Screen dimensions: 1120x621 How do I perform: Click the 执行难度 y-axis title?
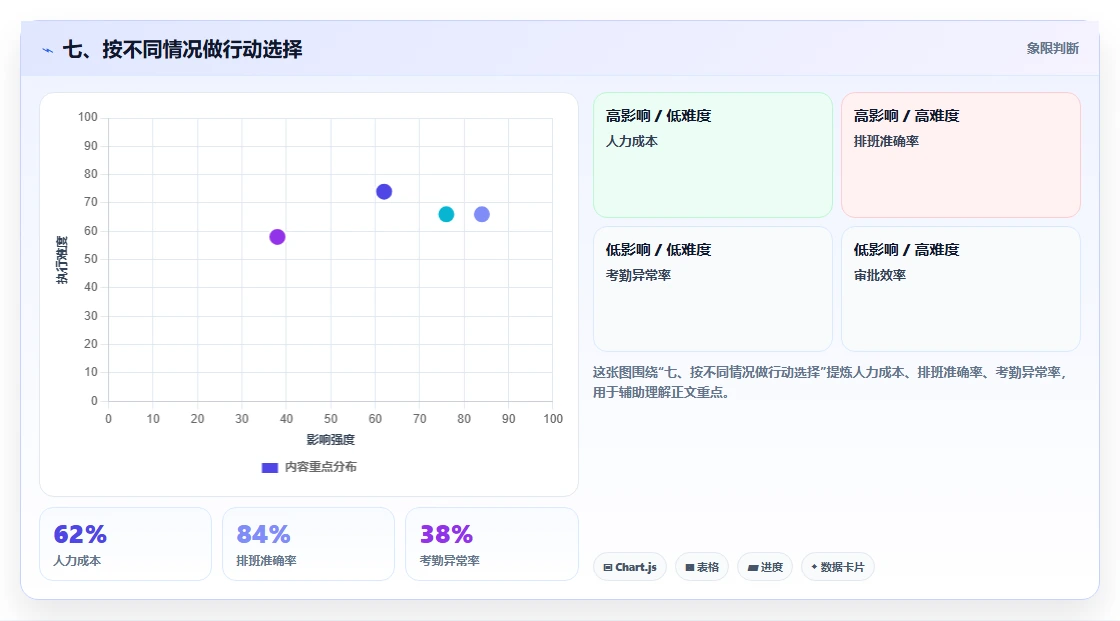62,260
